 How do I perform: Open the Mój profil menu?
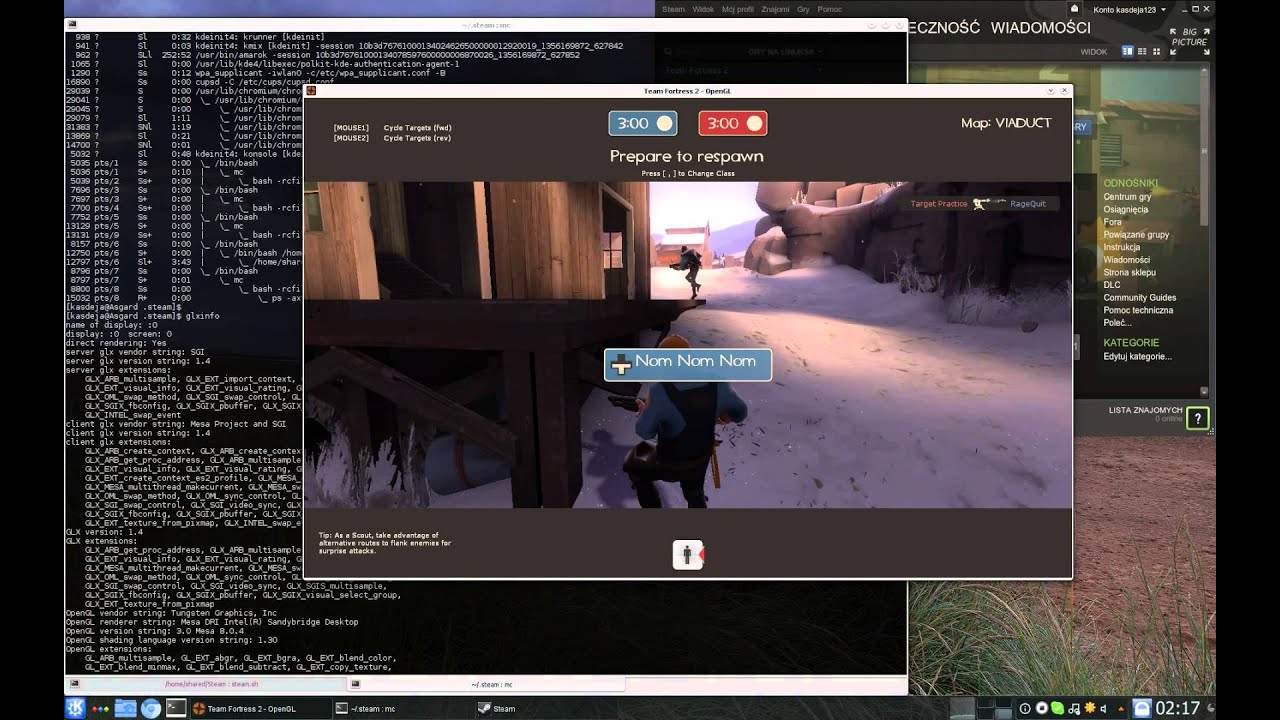pyautogui.click(x=737, y=9)
